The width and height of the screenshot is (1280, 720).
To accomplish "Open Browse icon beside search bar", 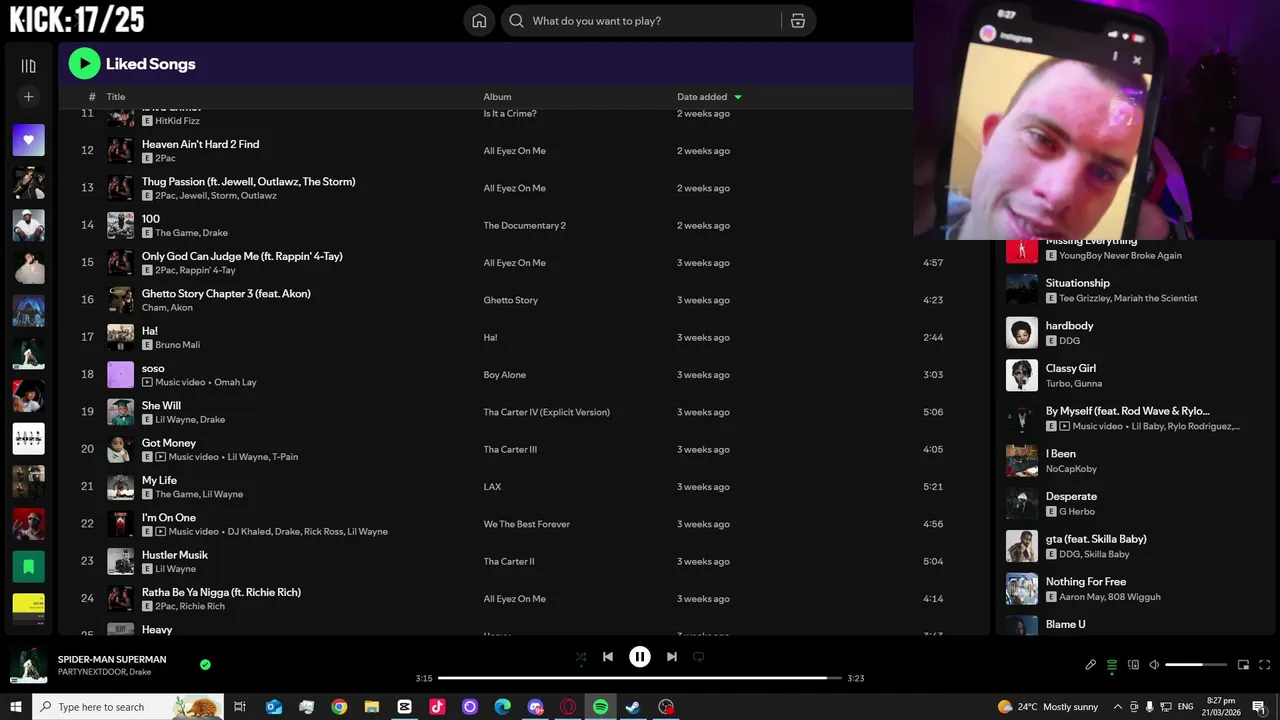I will 797,21.
